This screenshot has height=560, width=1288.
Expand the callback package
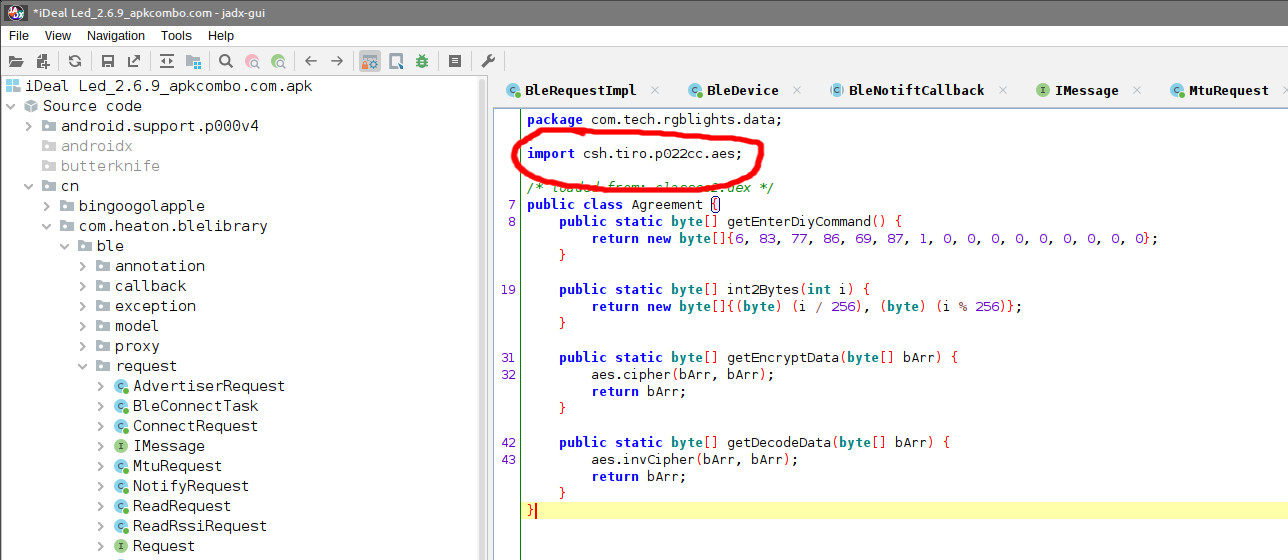pyautogui.click(x=83, y=286)
